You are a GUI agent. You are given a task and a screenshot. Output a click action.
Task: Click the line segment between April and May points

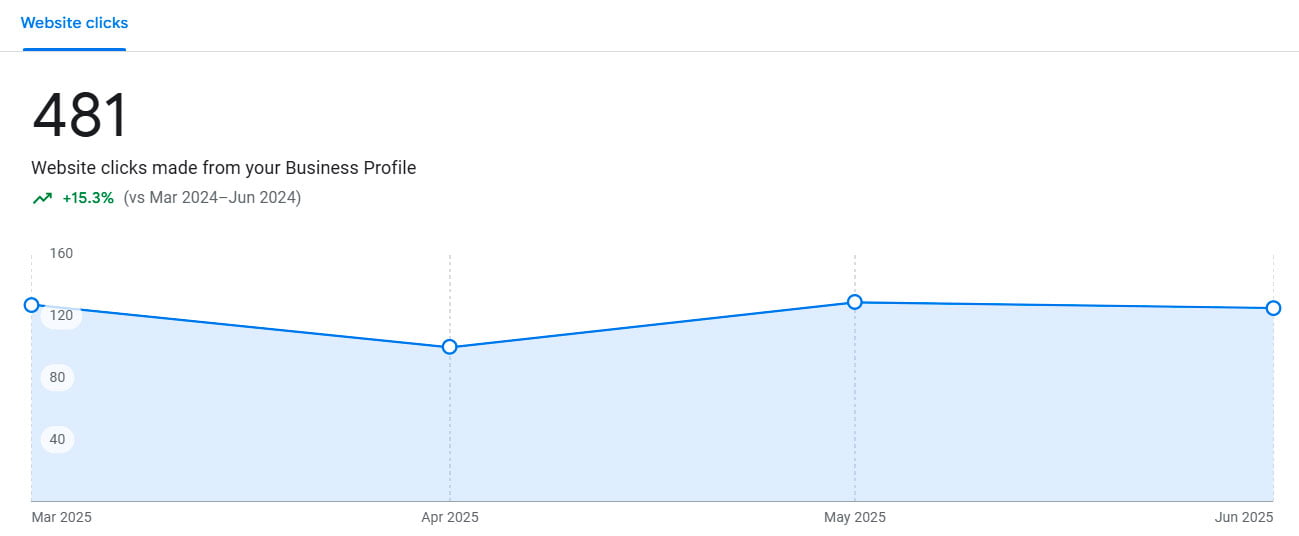[652, 325]
